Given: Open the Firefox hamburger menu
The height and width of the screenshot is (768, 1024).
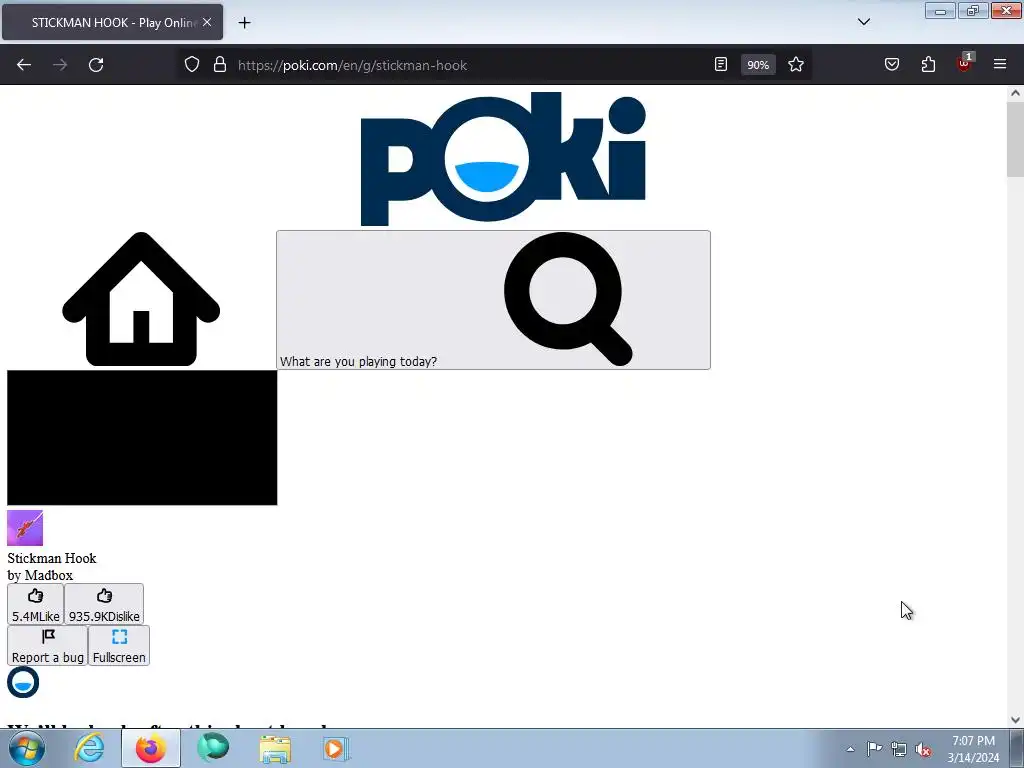Looking at the screenshot, I should point(1000,65).
